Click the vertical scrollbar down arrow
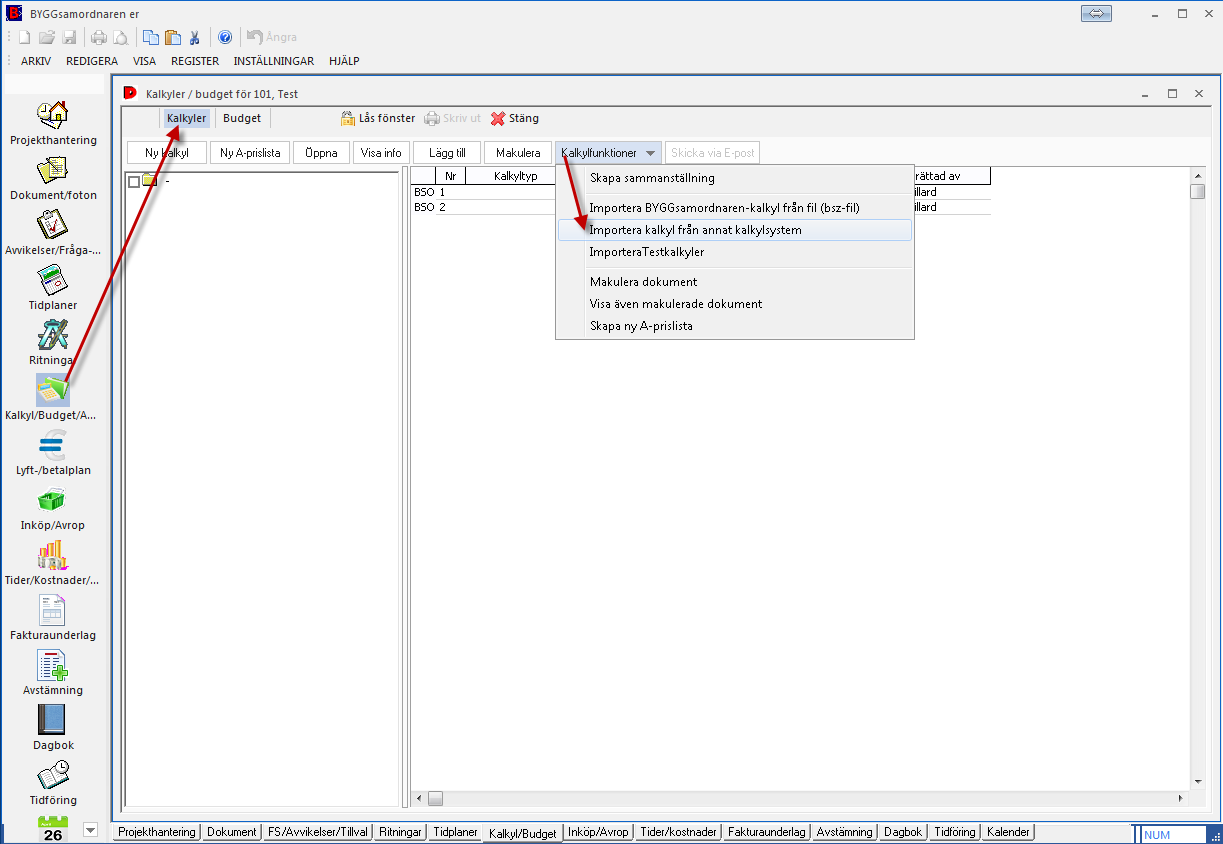This screenshot has height=844, width=1223. 1197,780
